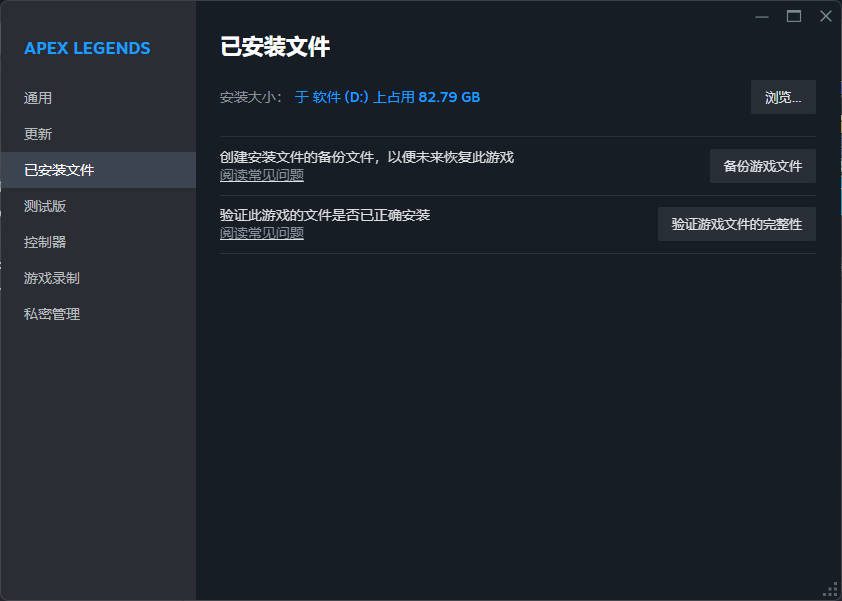Click the install size text 82.79 GB
Image resolution: width=842 pixels, height=601 pixels.
(x=449, y=97)
